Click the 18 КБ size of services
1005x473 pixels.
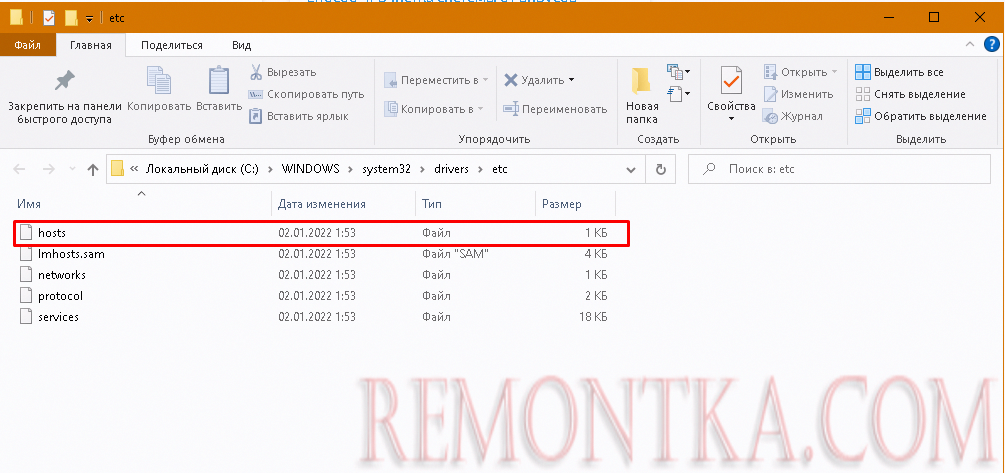pyautogui.click(x=592, y=317)
